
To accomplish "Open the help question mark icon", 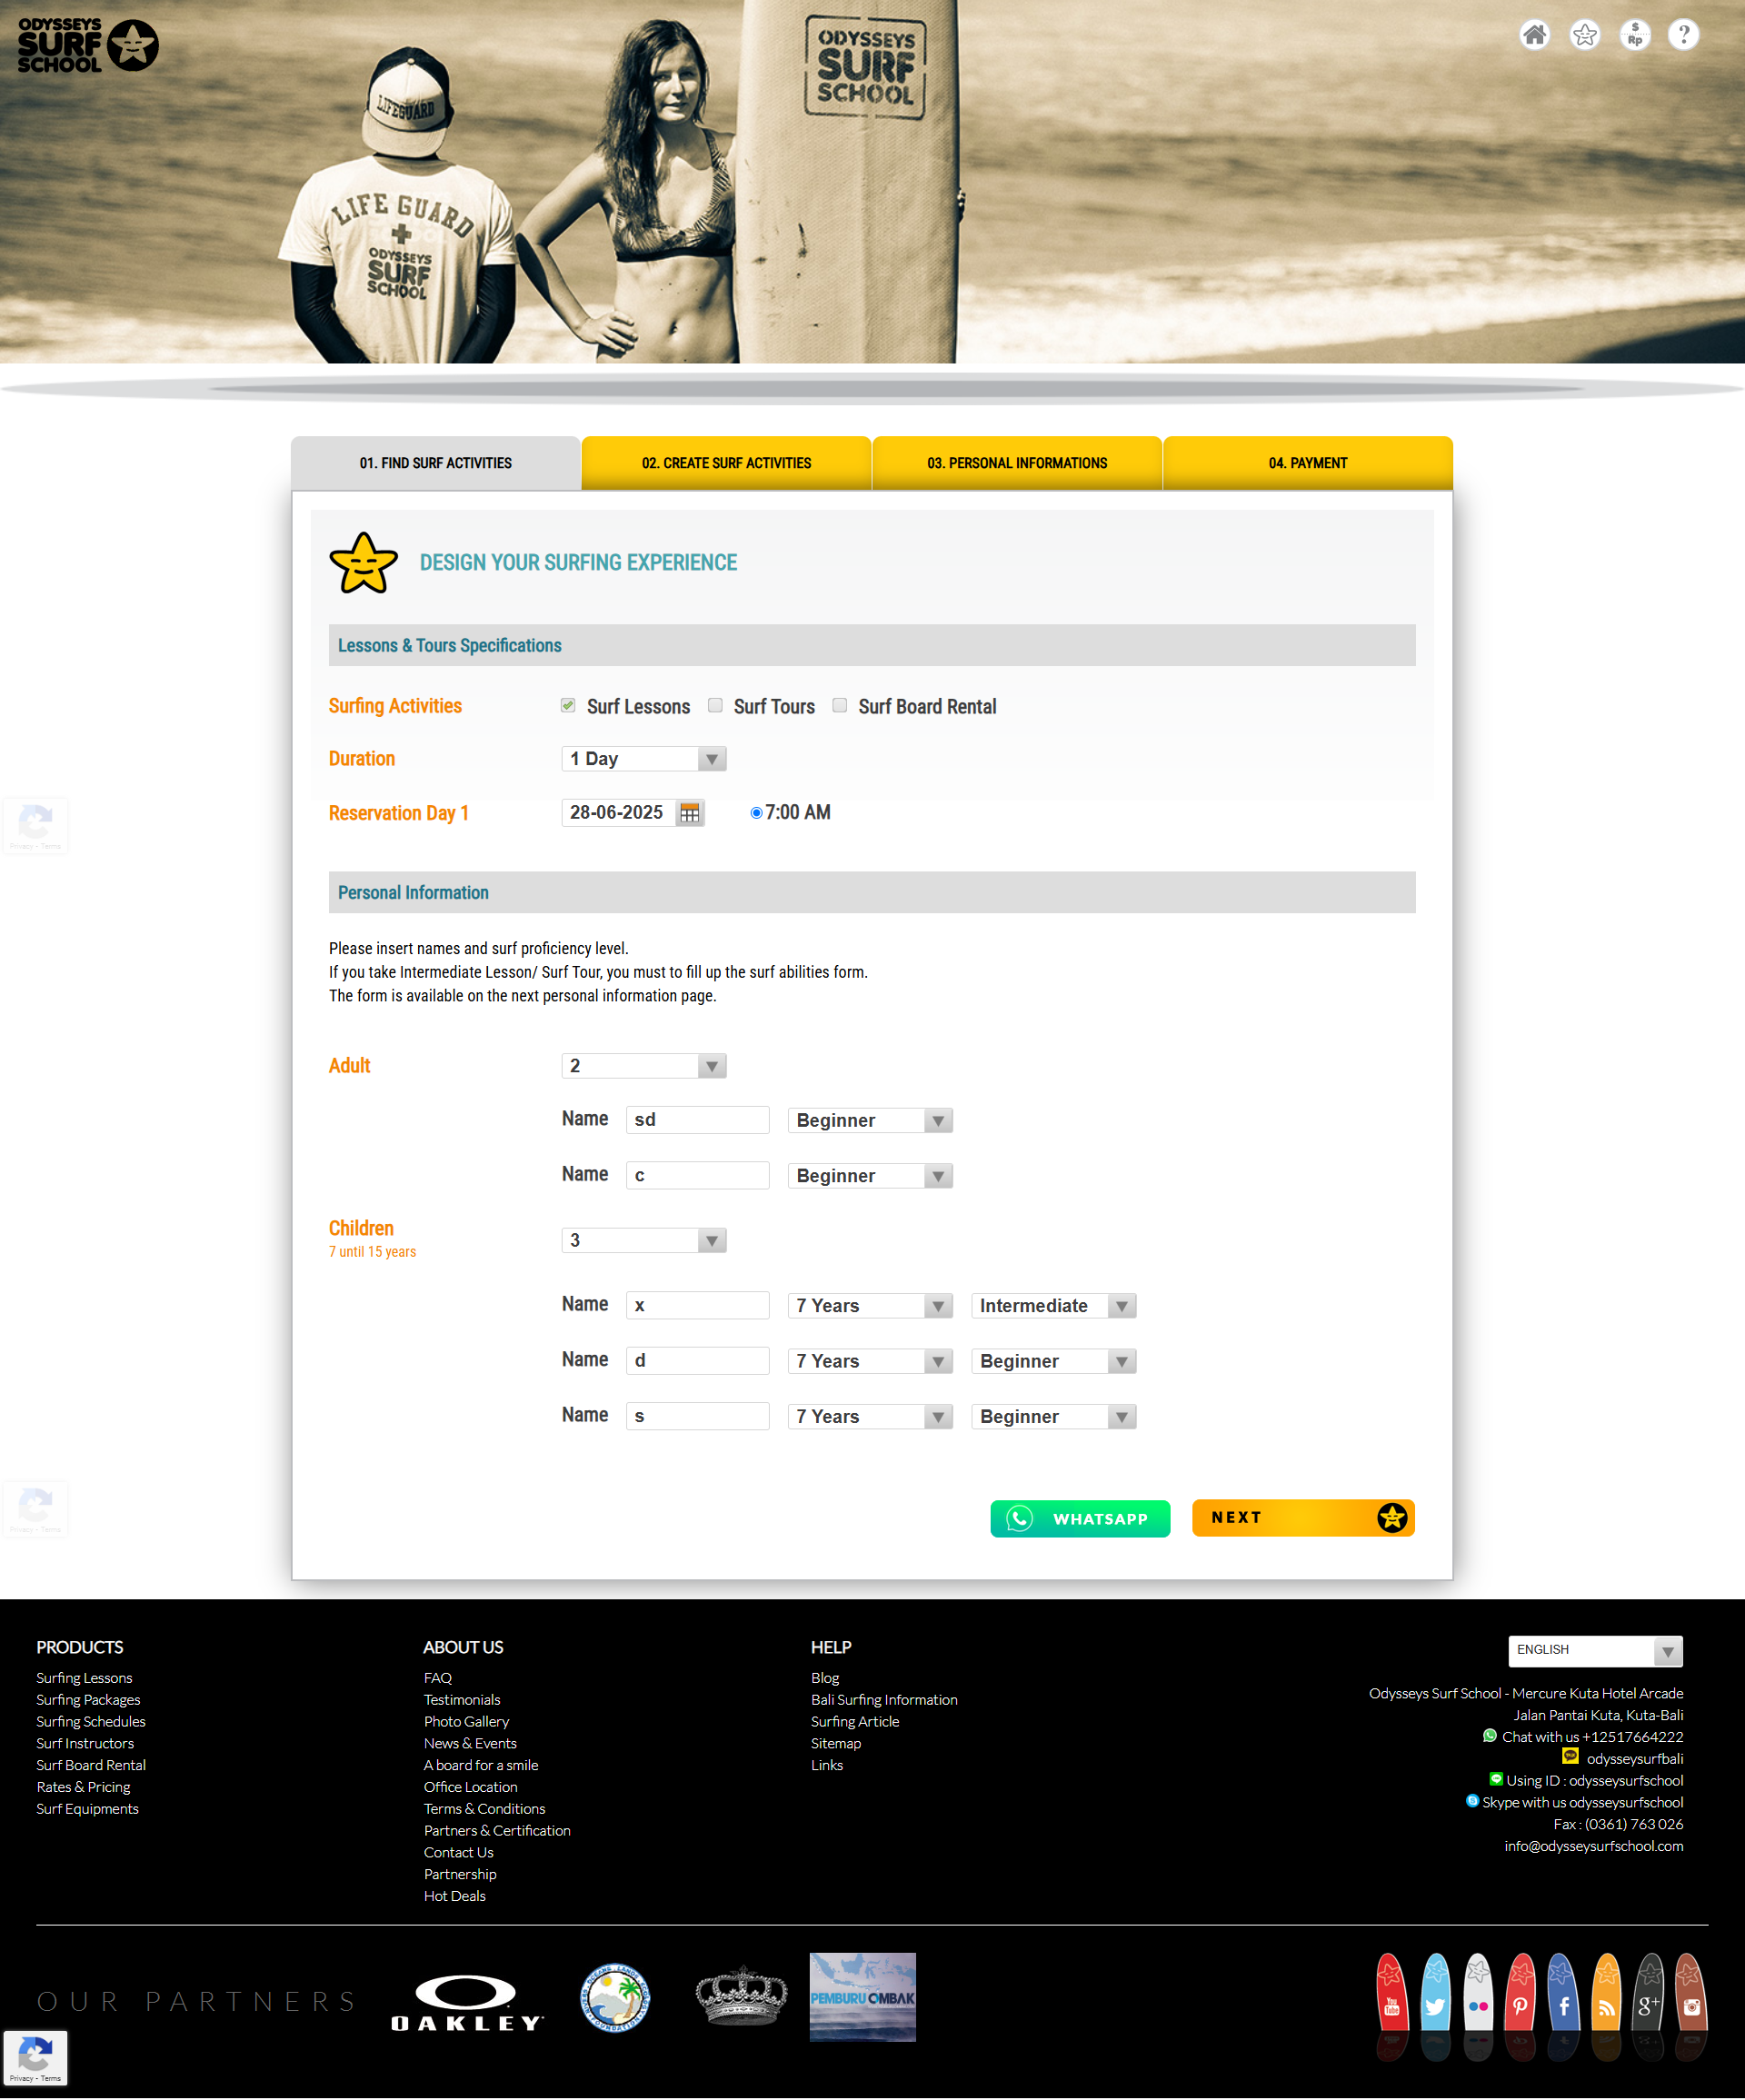I will click(1683, 35).
